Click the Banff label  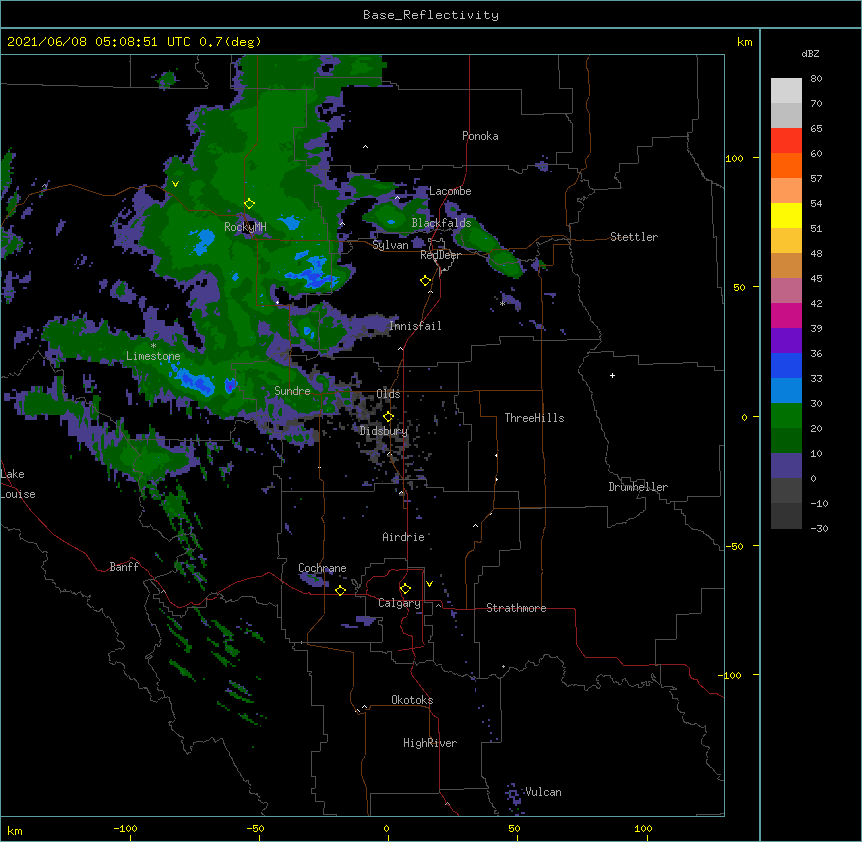(x=124, y=567)
